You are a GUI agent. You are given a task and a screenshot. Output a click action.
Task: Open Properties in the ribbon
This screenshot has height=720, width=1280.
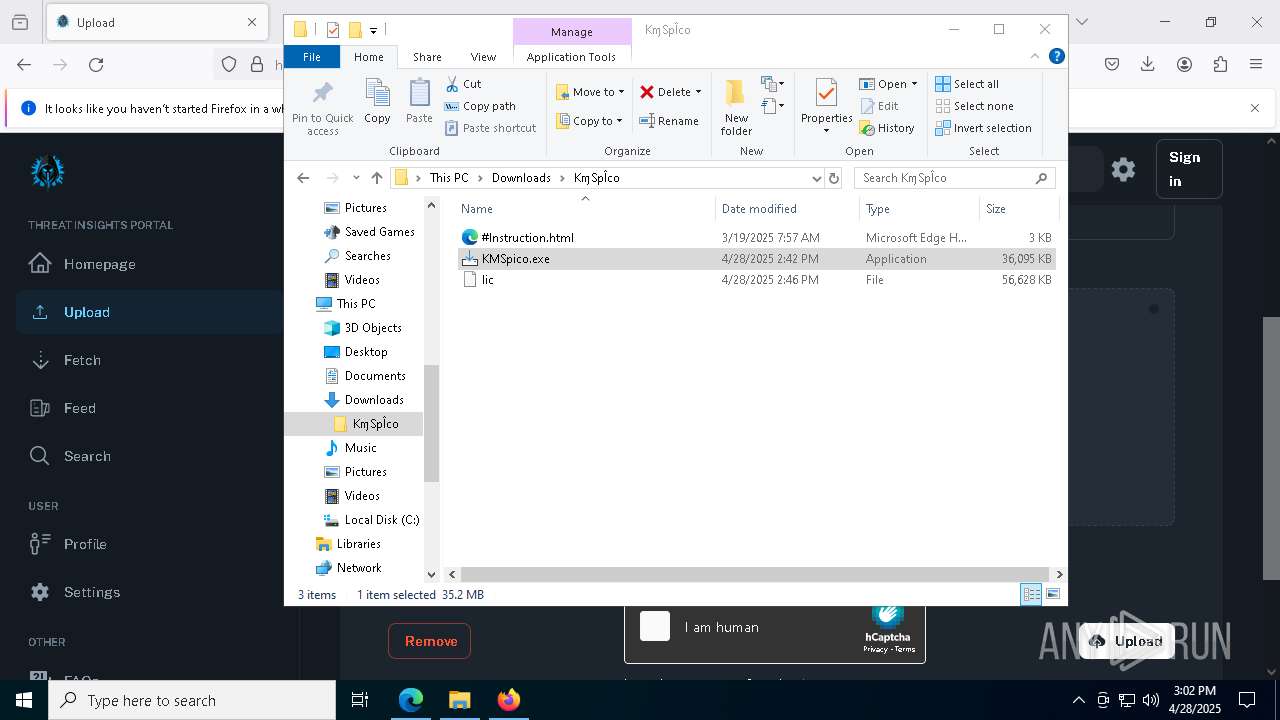coord(826,107)
